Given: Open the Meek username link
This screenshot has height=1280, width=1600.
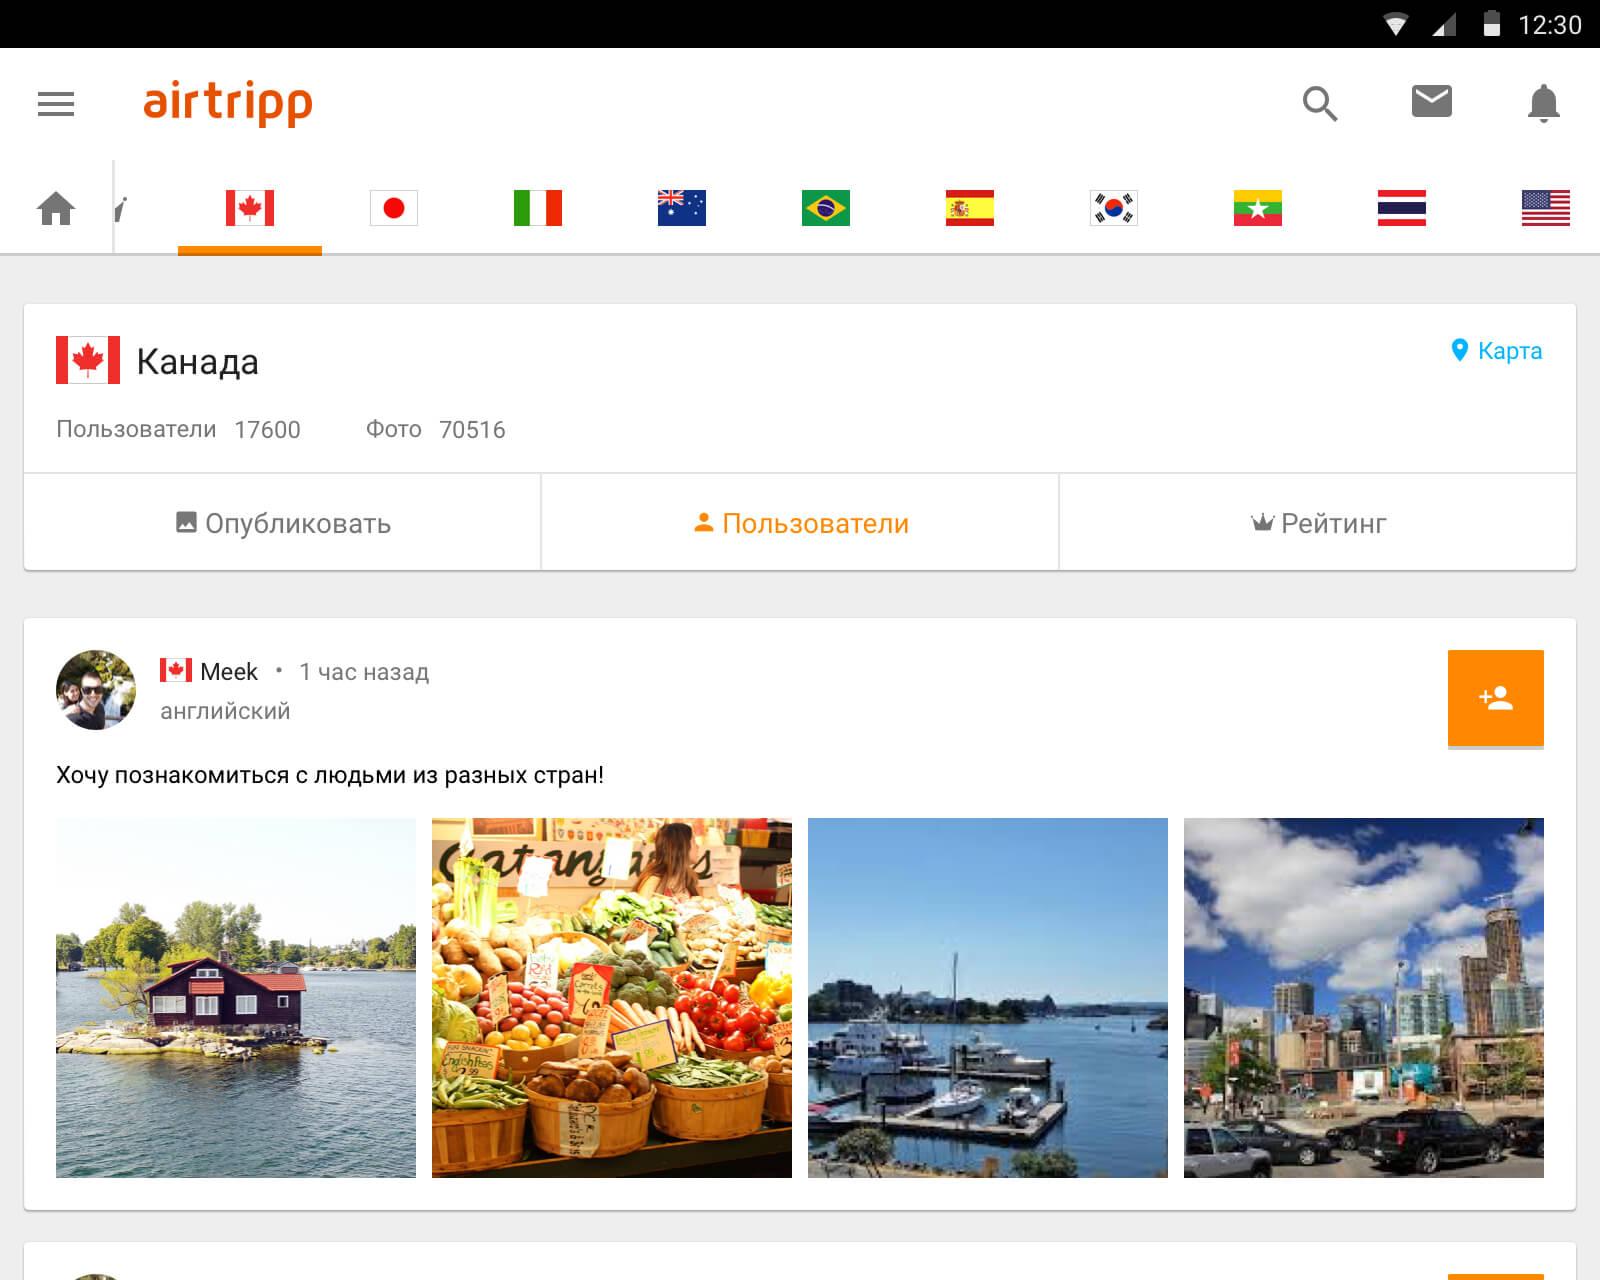Looking at the screenshot, I should [x=229, y=672].
